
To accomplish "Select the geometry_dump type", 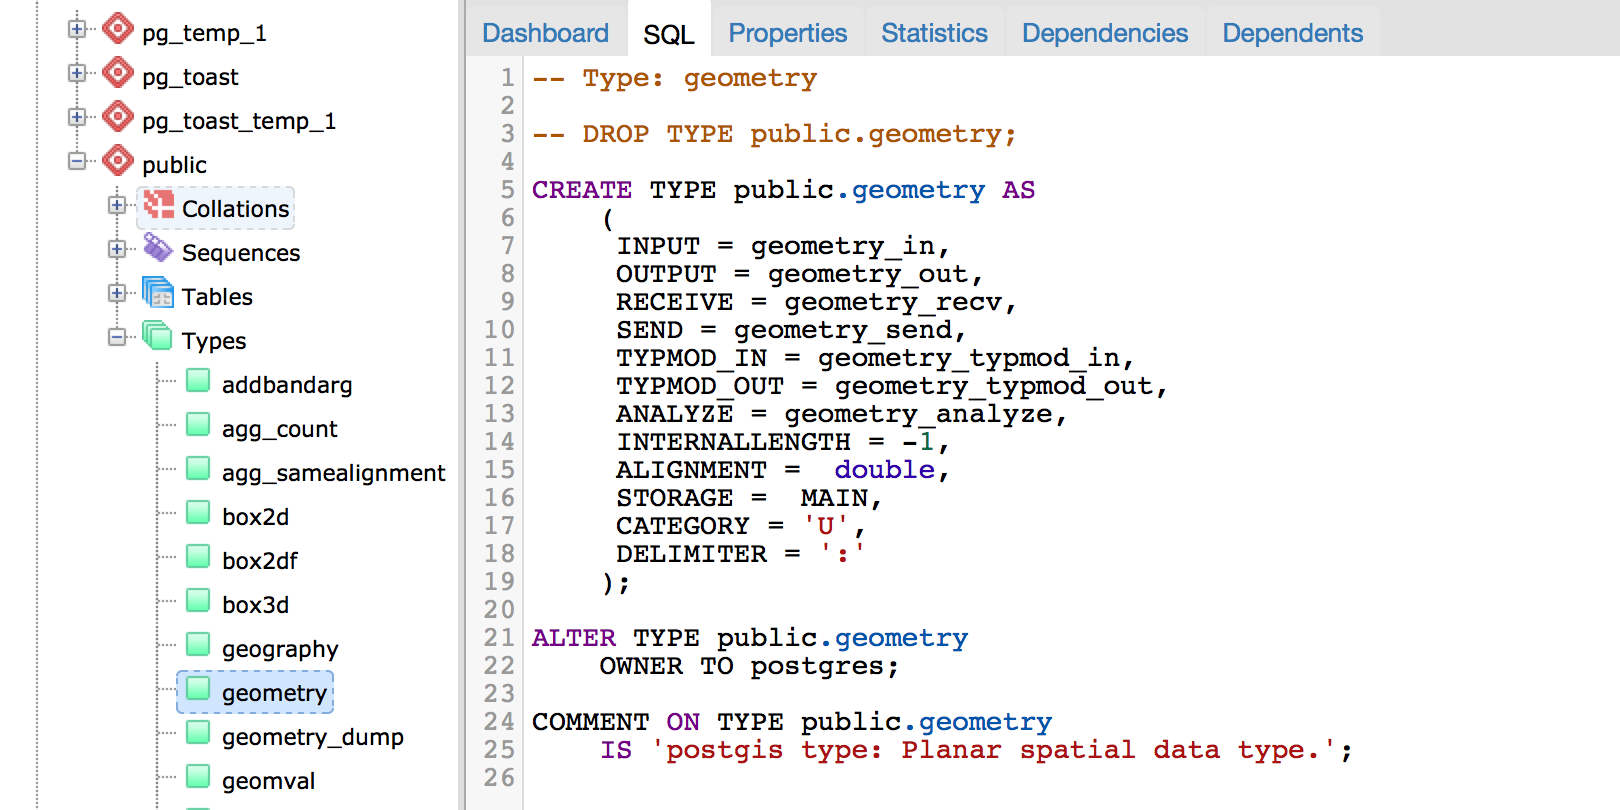I will coord(312,737).
